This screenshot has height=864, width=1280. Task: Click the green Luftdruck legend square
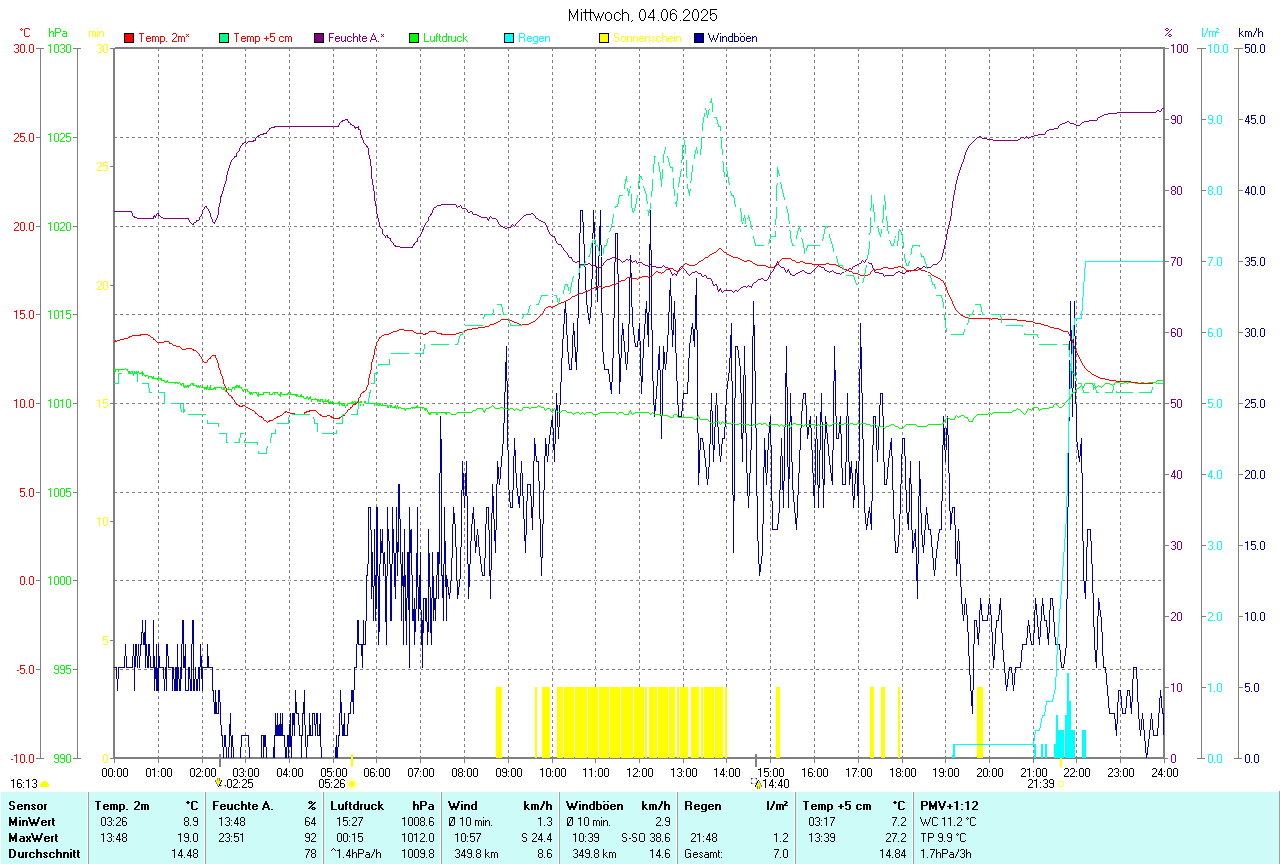414,38
